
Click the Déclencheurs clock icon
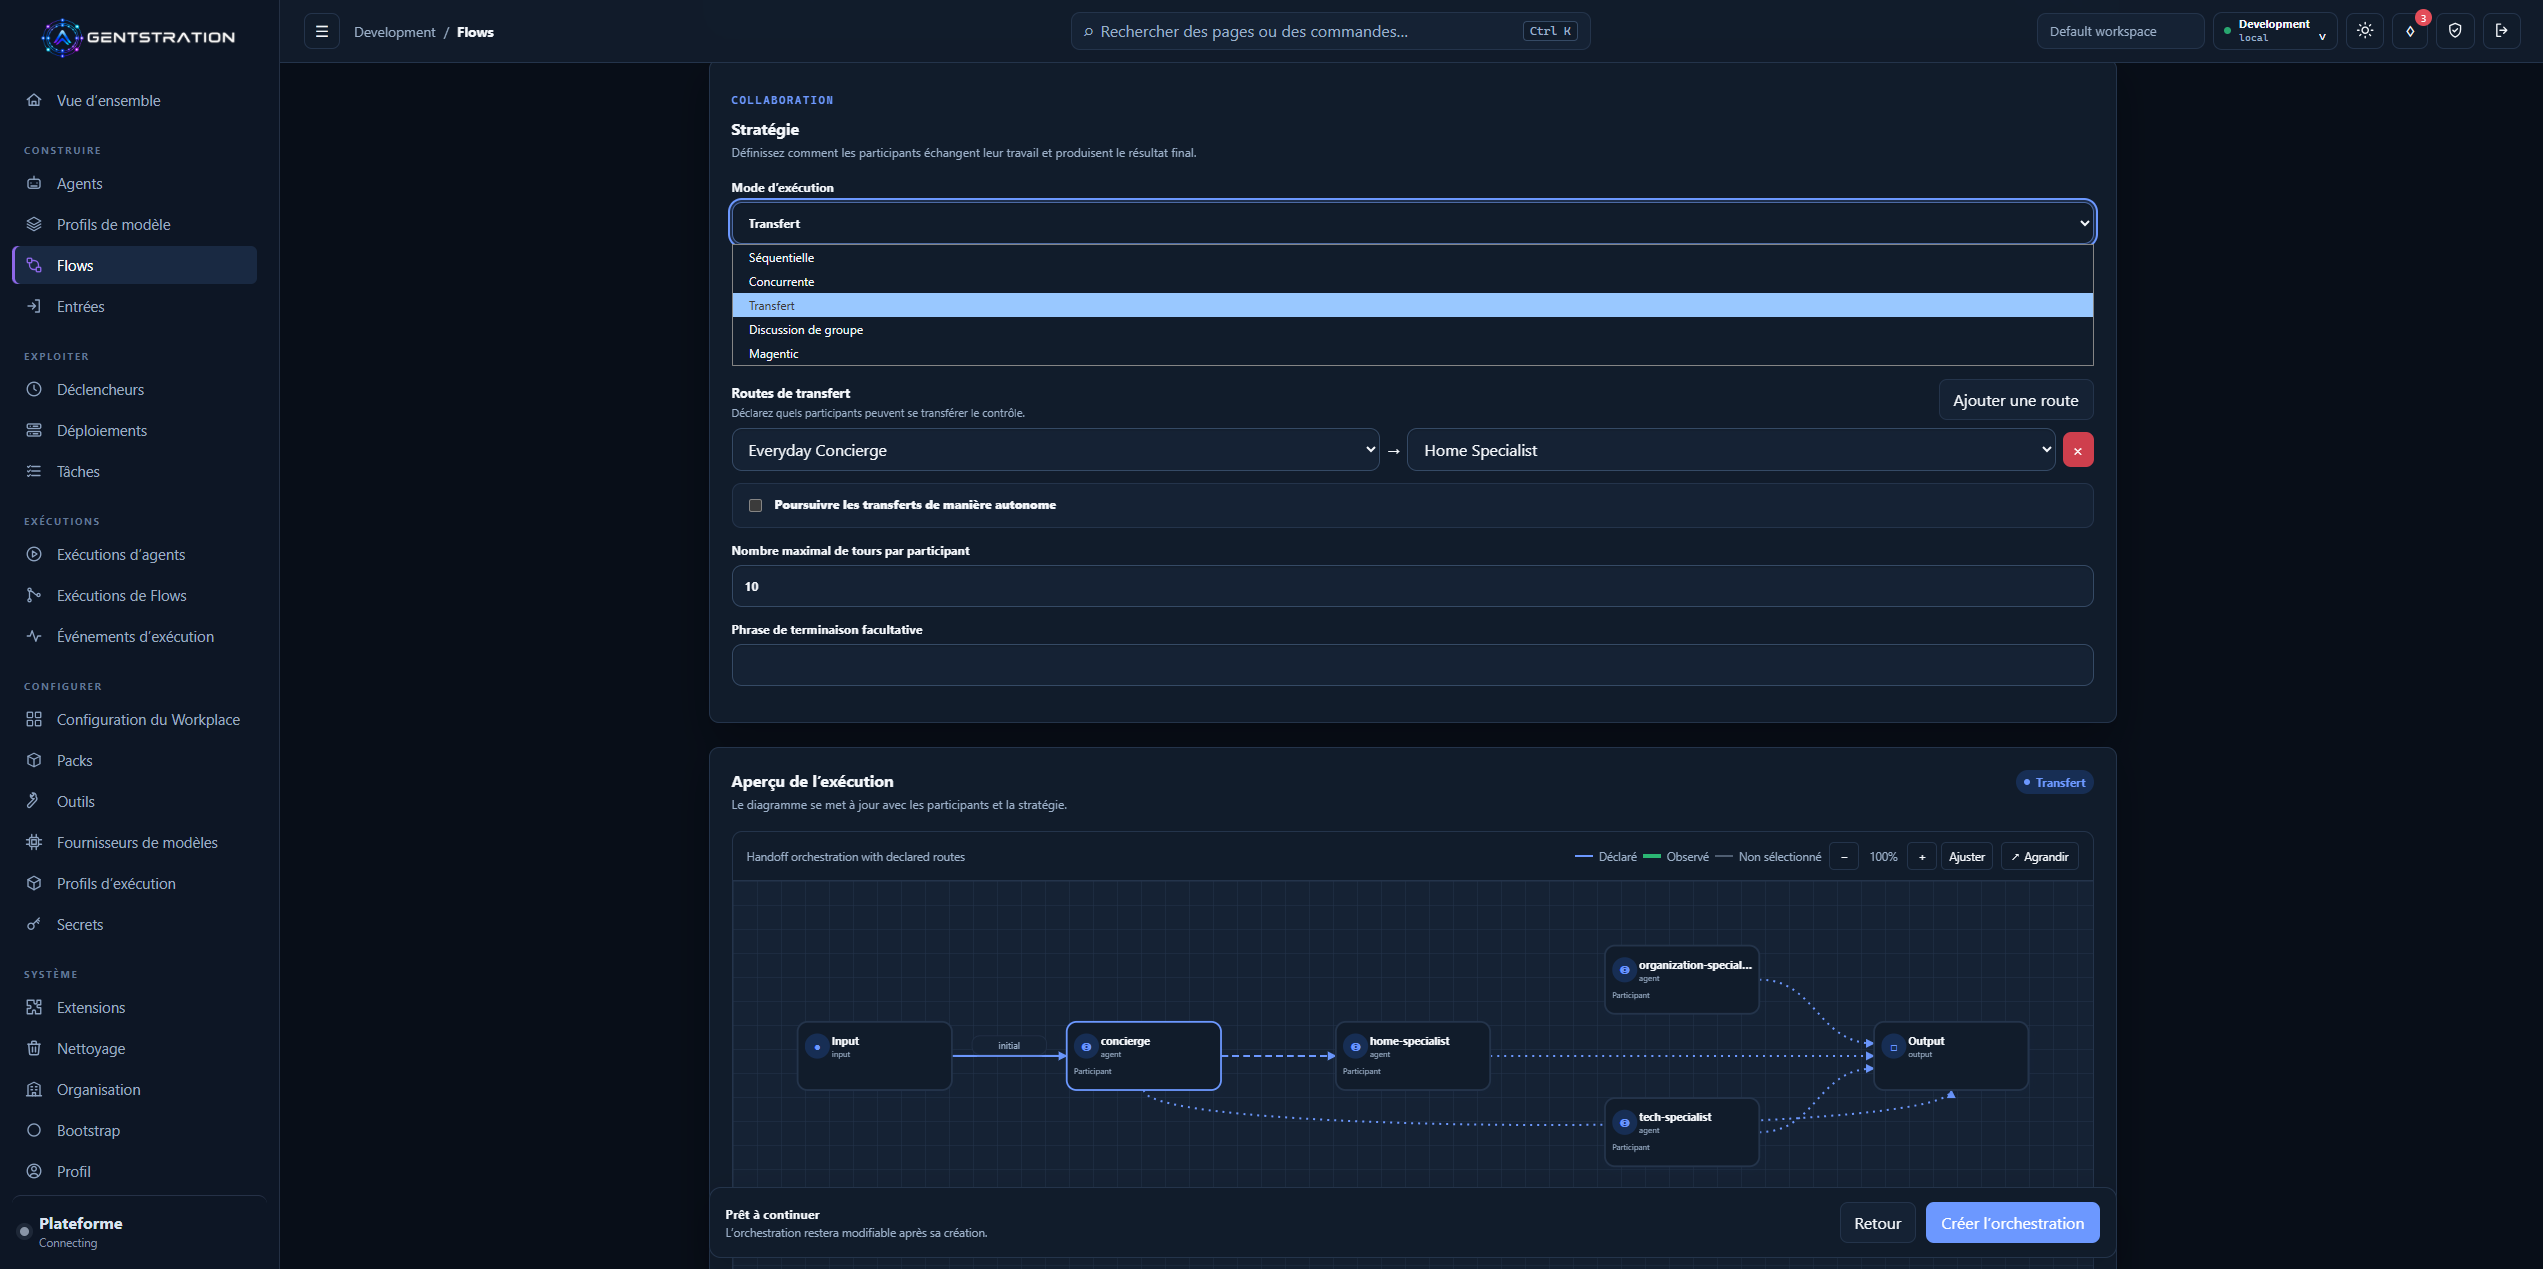coord(34,389)
